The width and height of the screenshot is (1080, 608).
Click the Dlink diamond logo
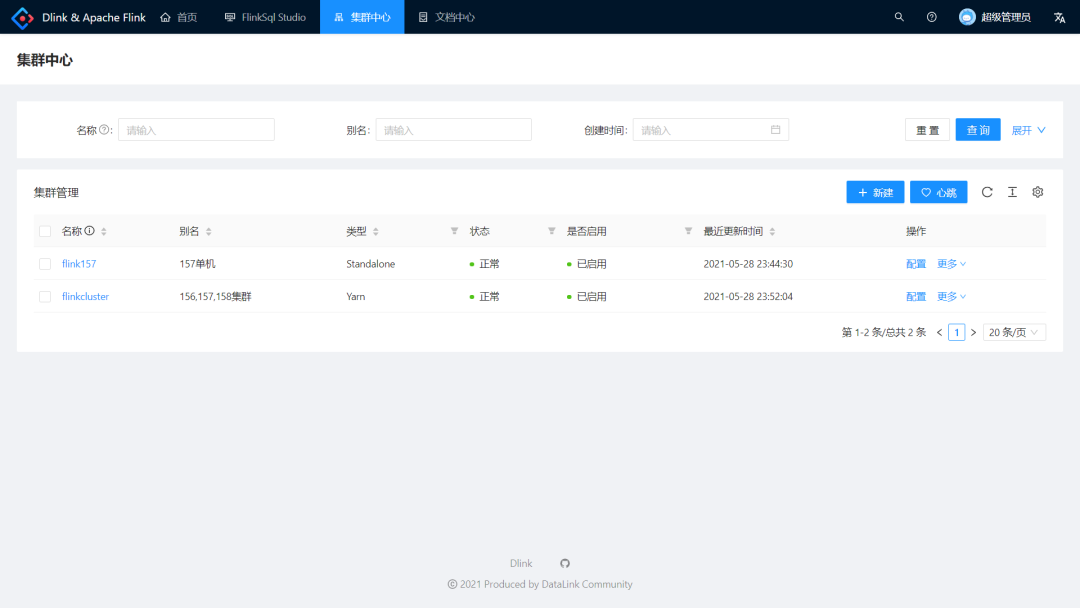(22, 16)
